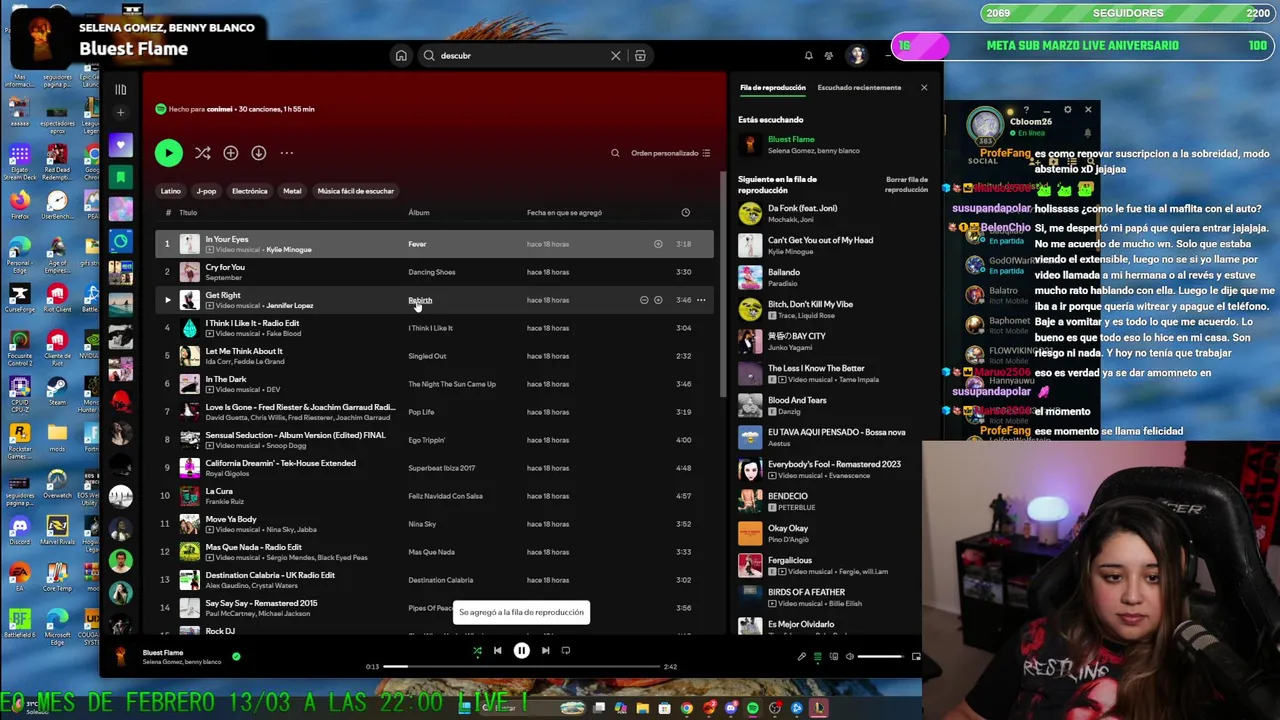
Task: Click the plus icon to create a playlist
Action: (120, 113)
